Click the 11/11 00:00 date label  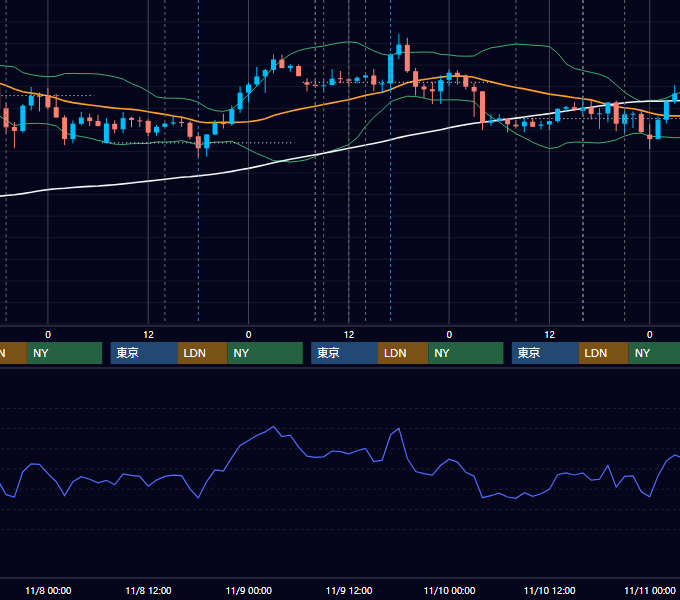pos(650,590)
